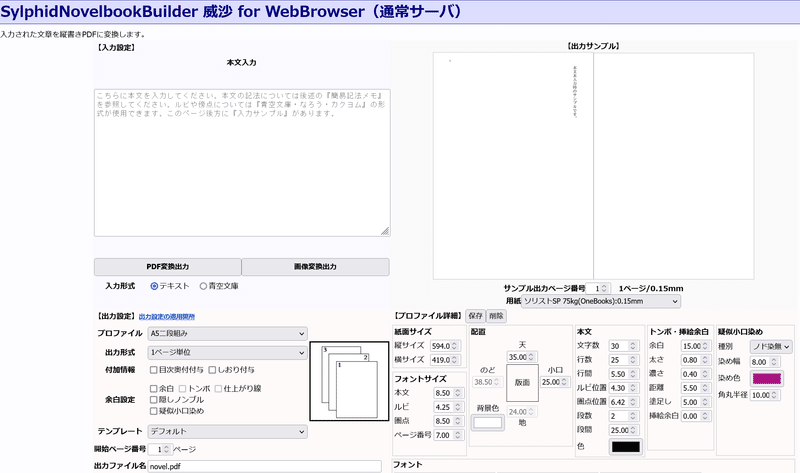Click the ルビ font size field 4.25
This screenshot has height=473, width=800.
[x=449, y=407]
